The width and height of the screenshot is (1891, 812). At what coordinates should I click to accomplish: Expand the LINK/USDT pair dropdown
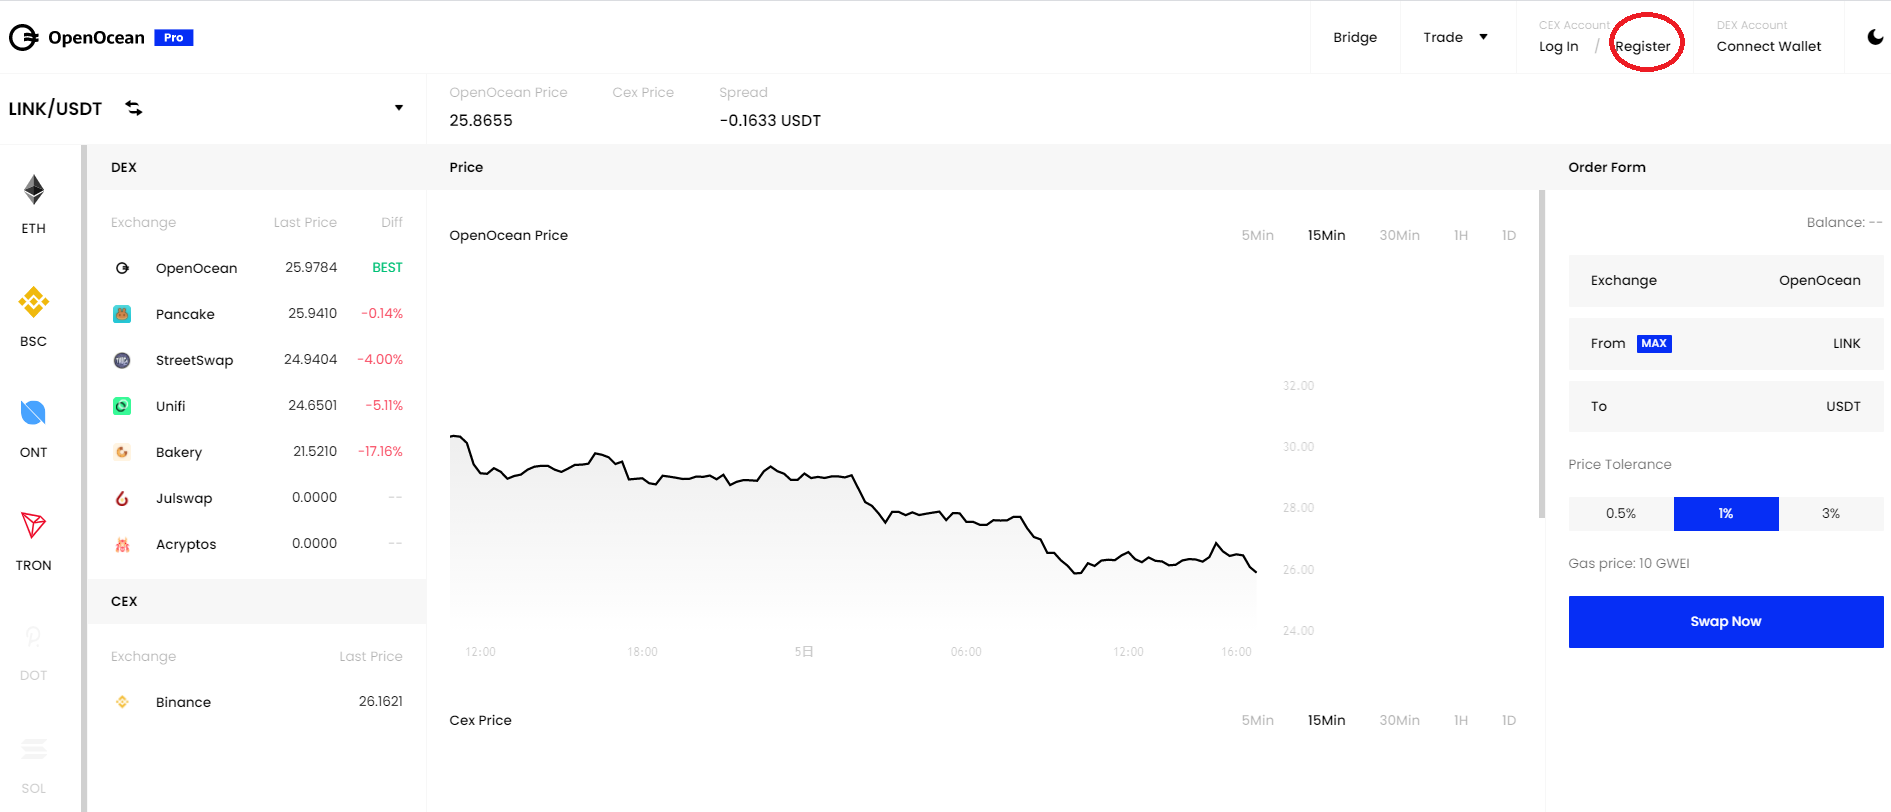399,108
